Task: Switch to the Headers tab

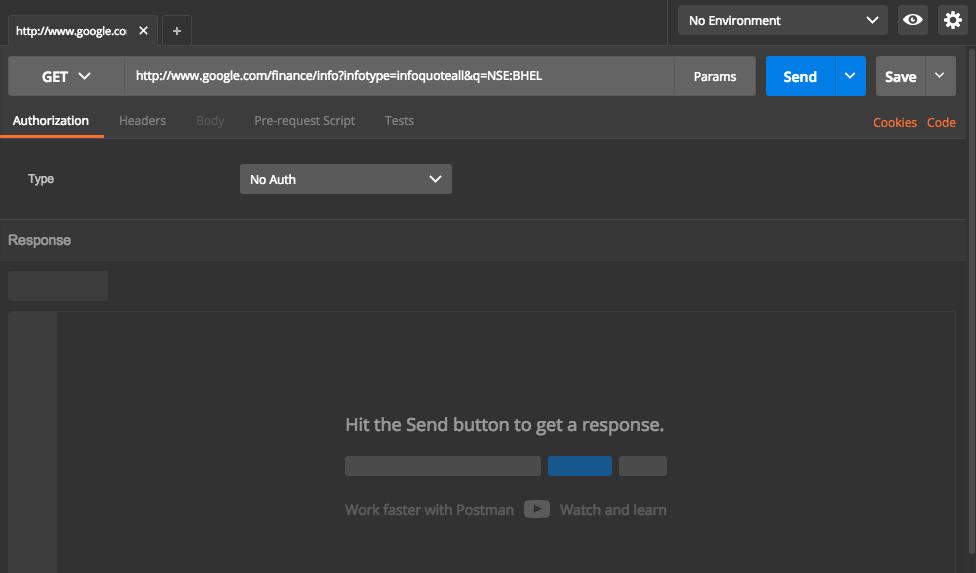Action: 143,121
